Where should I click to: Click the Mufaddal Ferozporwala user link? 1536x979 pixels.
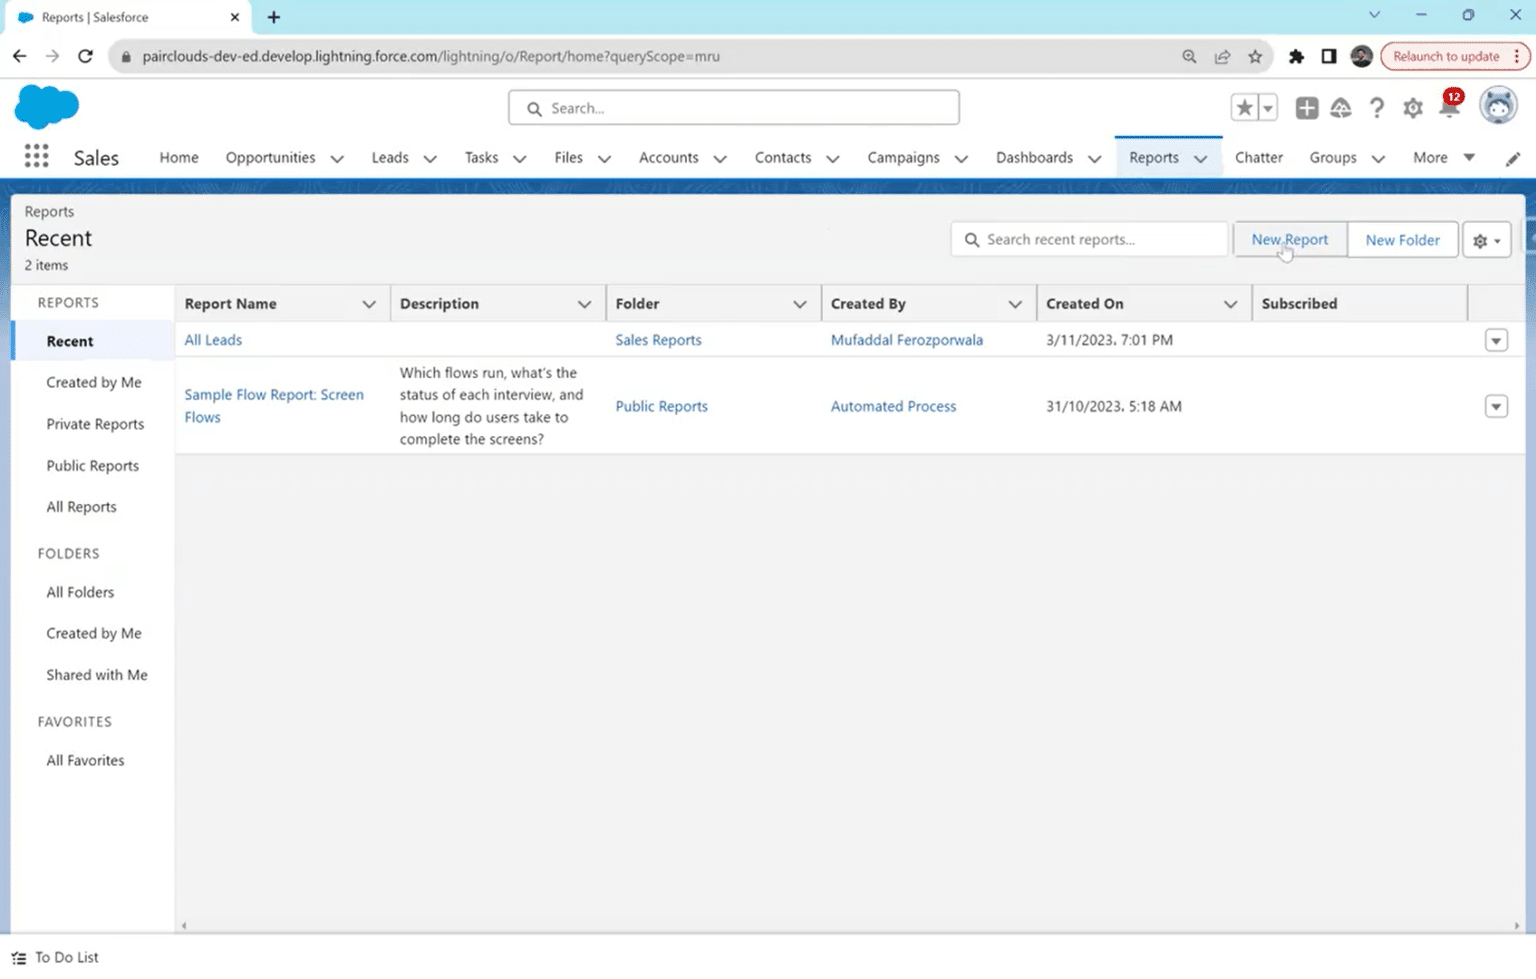[x=907, y=340]
